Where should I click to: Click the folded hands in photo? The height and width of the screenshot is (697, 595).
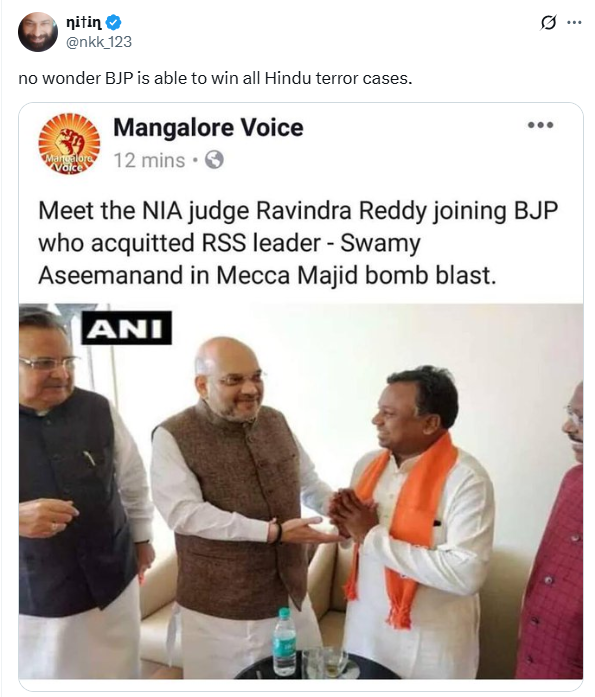pos(352,514)
